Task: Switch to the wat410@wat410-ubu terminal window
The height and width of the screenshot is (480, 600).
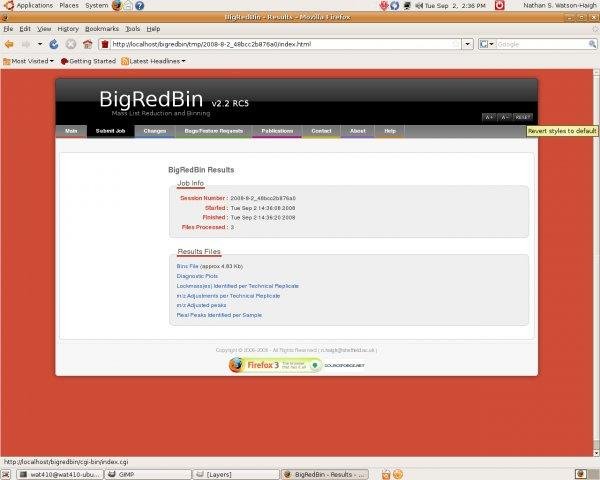Action: click(60, 474)
